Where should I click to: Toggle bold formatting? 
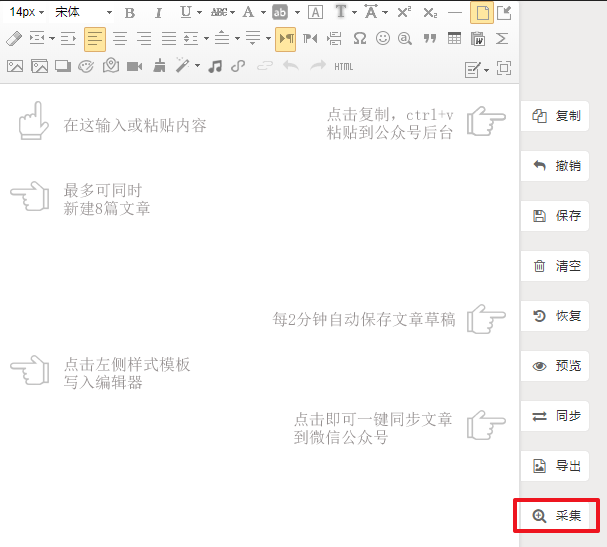130,13
